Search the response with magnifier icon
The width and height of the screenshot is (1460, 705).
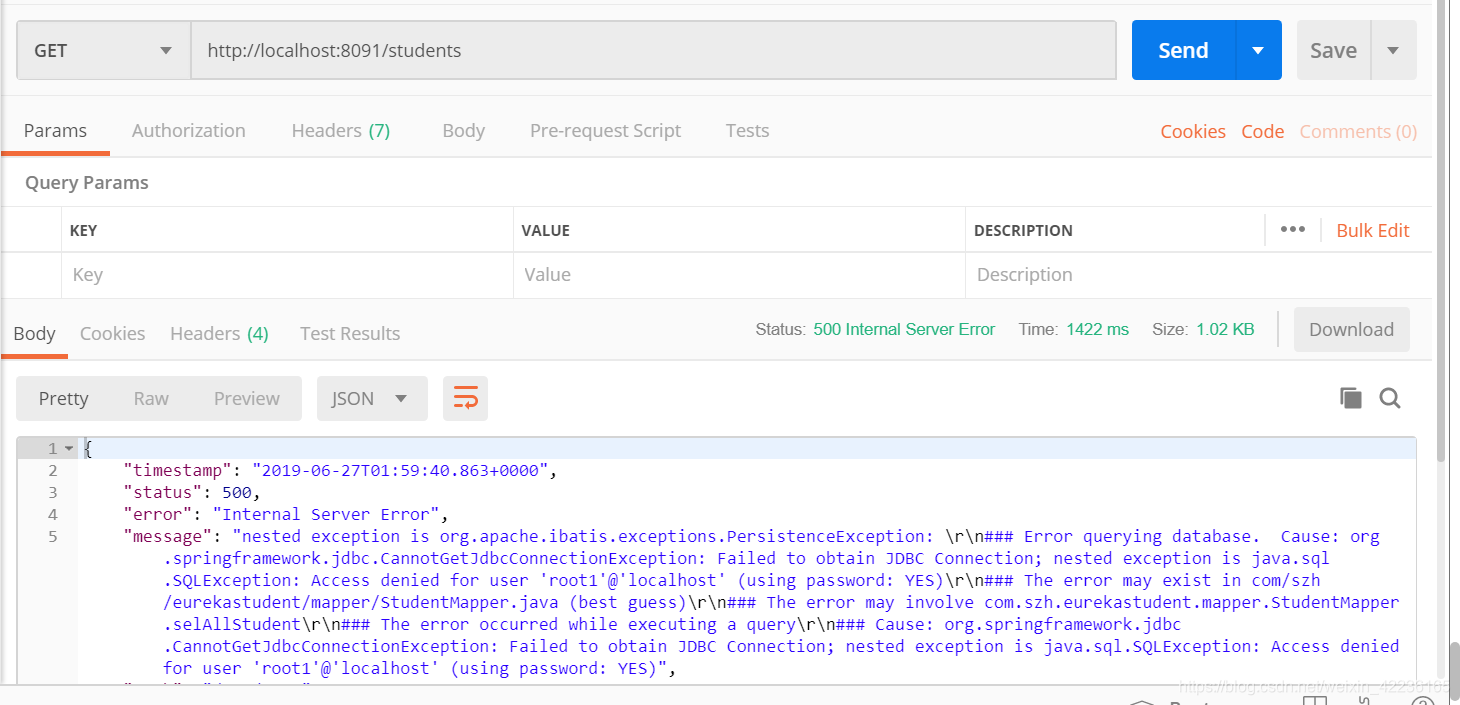[1390, 398]
